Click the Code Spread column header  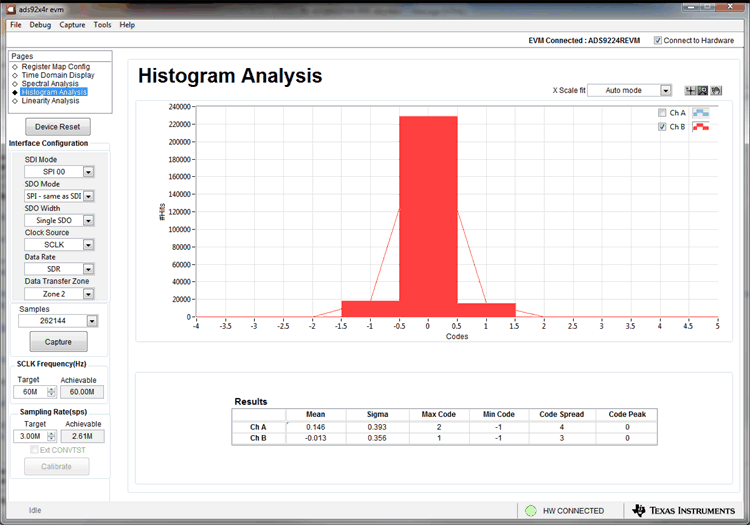[562, 414]
